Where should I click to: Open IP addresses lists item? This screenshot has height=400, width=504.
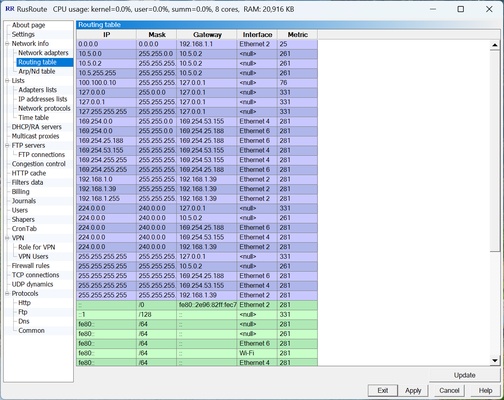(x=43, y=99)
